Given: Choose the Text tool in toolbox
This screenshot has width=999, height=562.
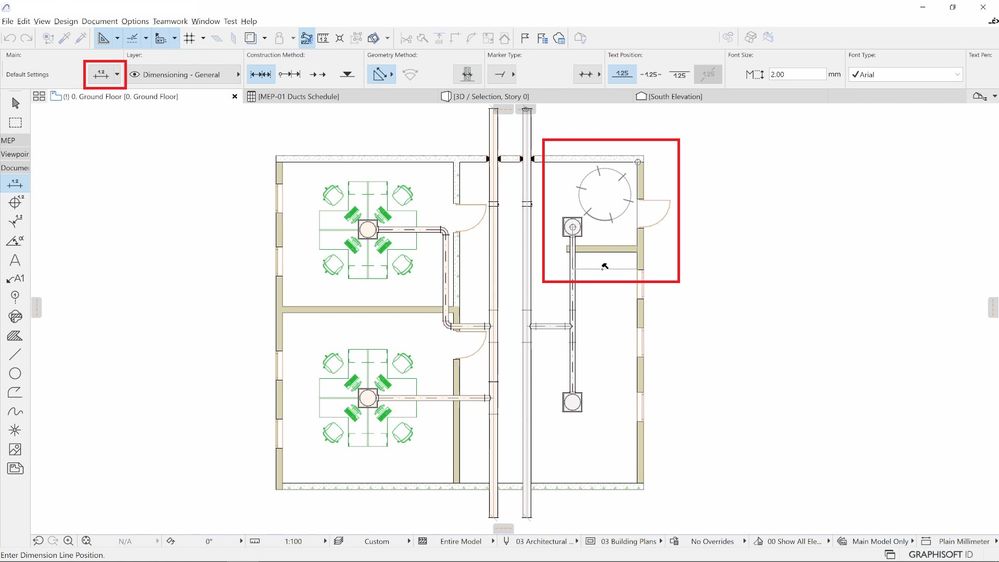Looking at the screenshot, I should (x=15, y=260).
